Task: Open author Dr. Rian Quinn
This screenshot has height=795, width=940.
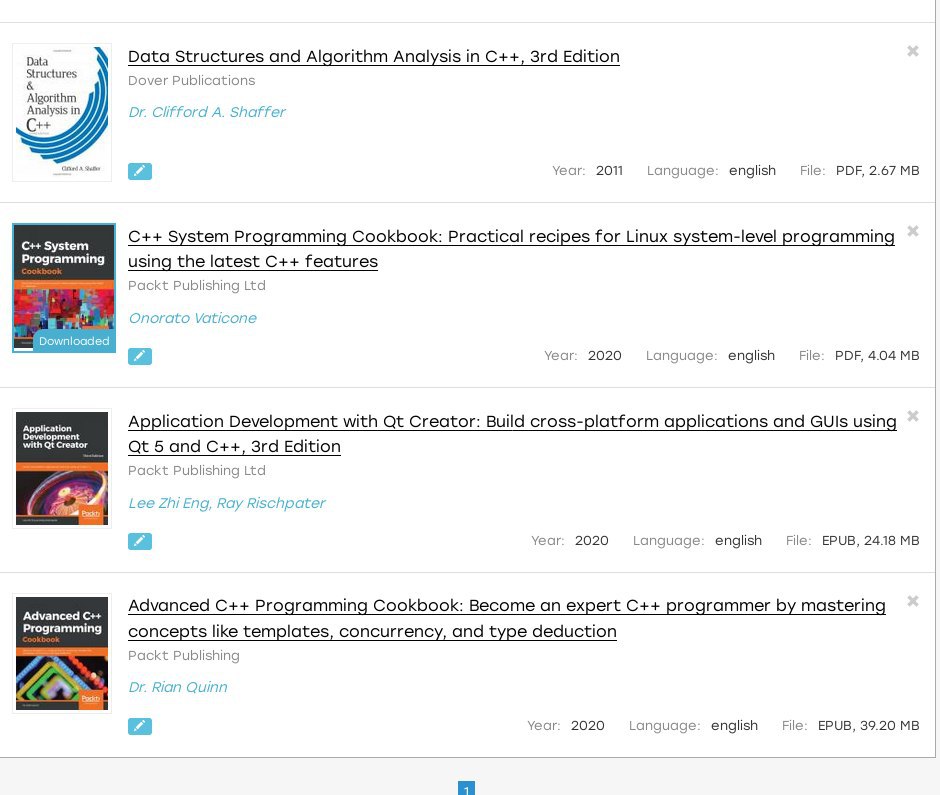Action: [x=178, y=687]
